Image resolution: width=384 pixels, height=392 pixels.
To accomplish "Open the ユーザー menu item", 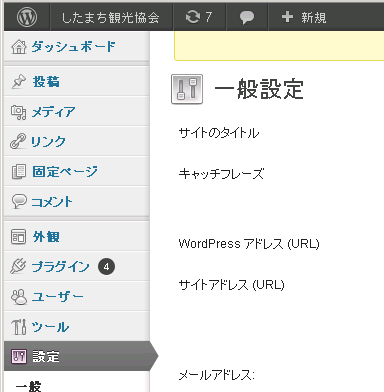I will tap(57, 297).
